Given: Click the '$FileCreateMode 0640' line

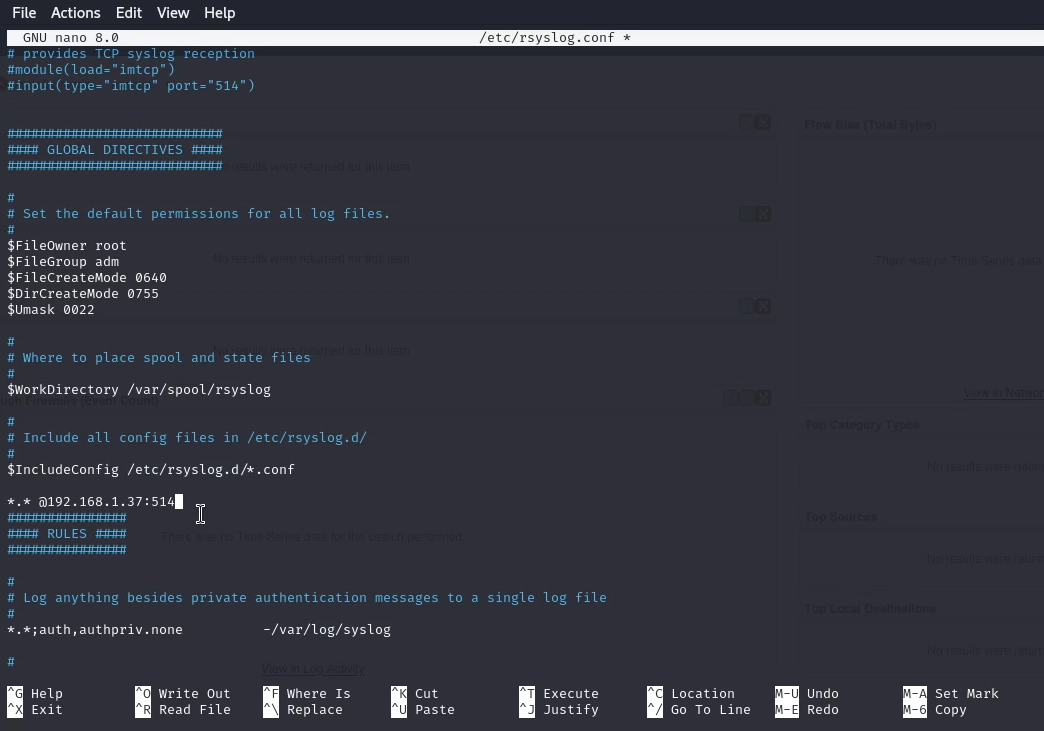Looking at the screenshot, I should [x=87, y=278].
